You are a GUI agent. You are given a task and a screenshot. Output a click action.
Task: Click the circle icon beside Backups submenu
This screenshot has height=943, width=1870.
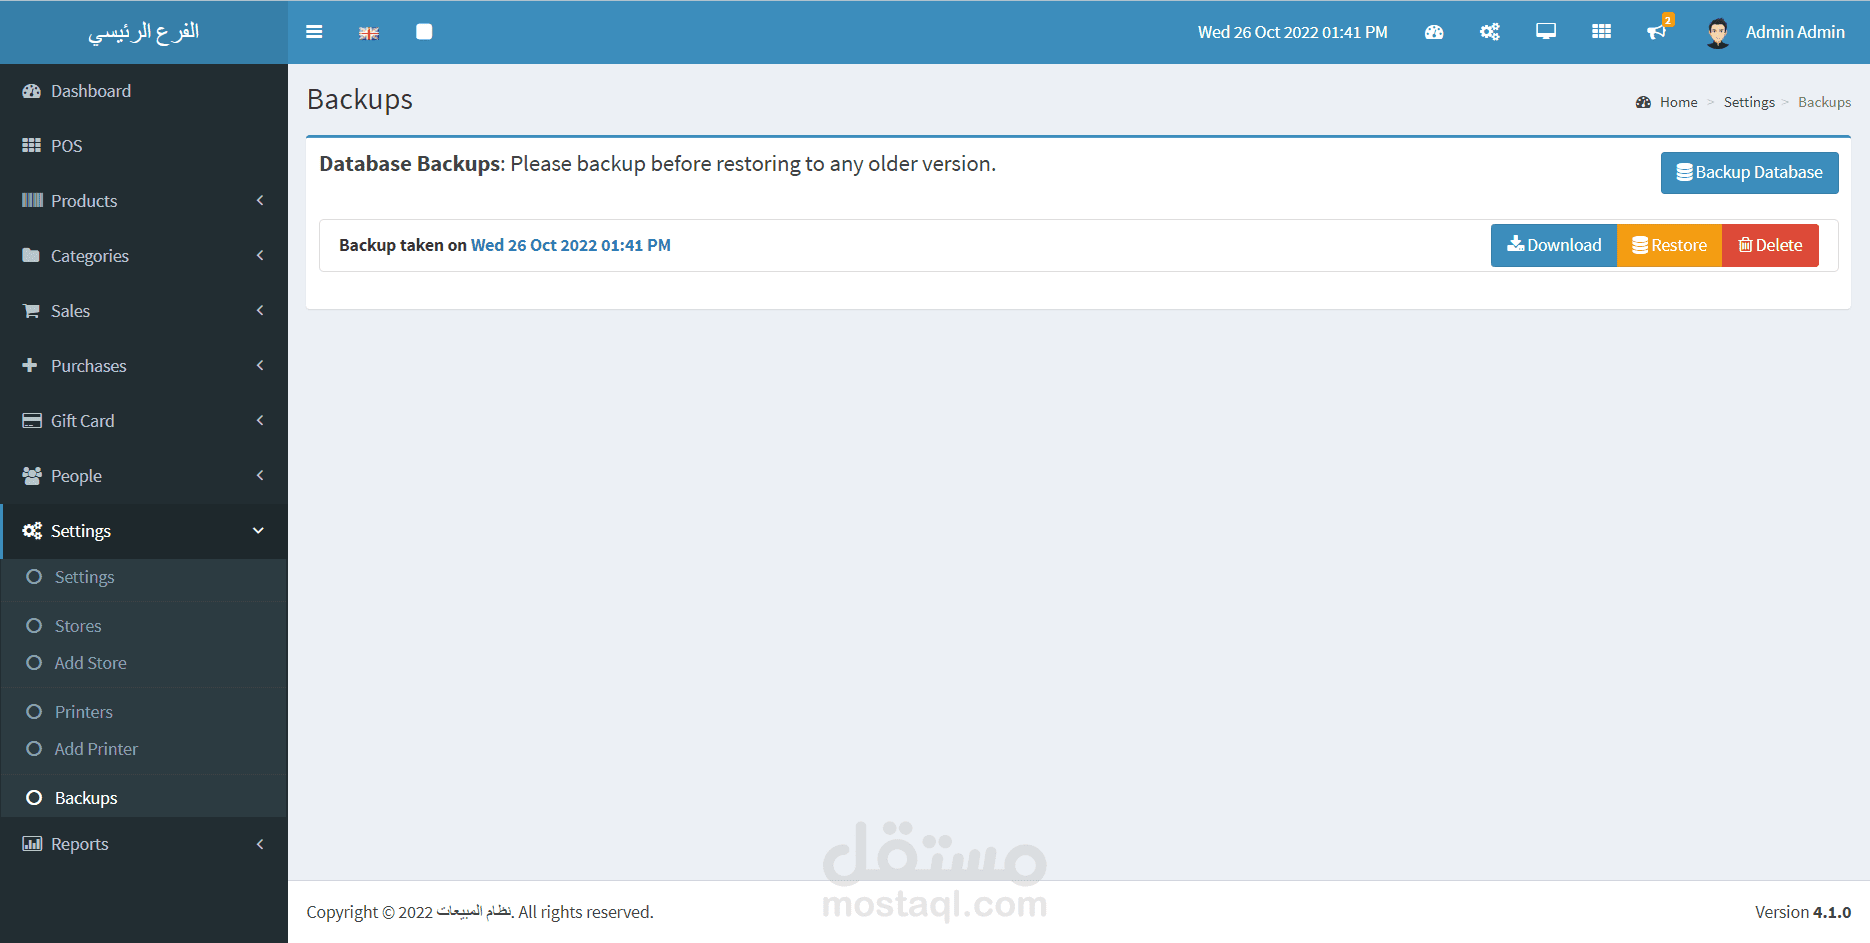(34, 798)
